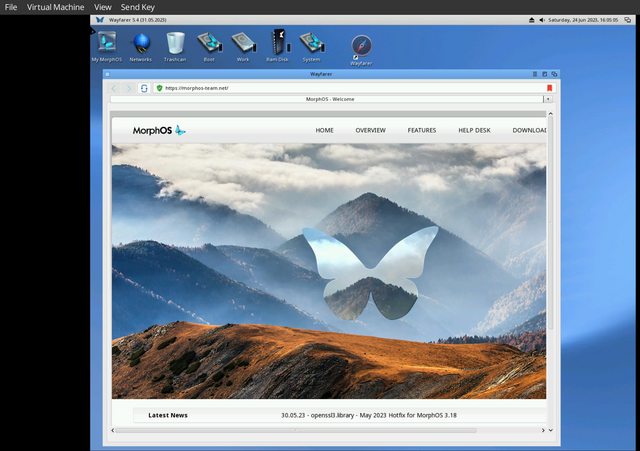Click the vertical scrollbar up arrow
Viewport: 640px width, 451px height.
point(550,113)
